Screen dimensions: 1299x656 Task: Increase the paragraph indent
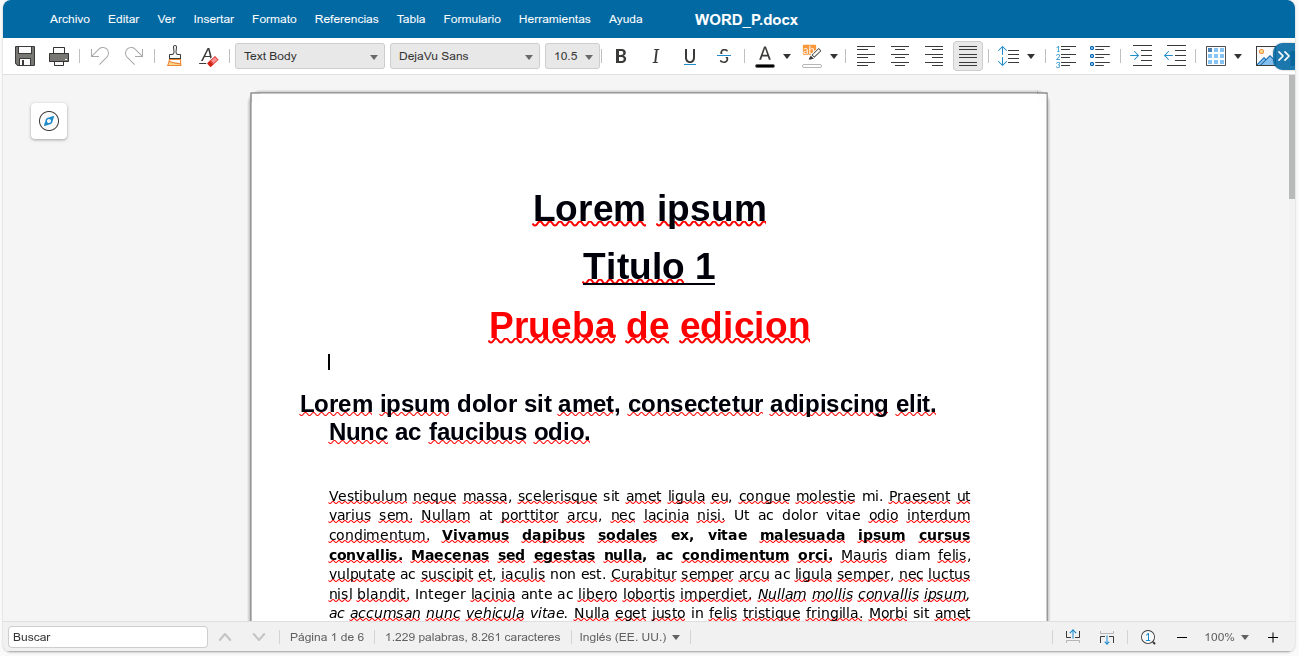pyautogui.click(x=1141, y=56)
